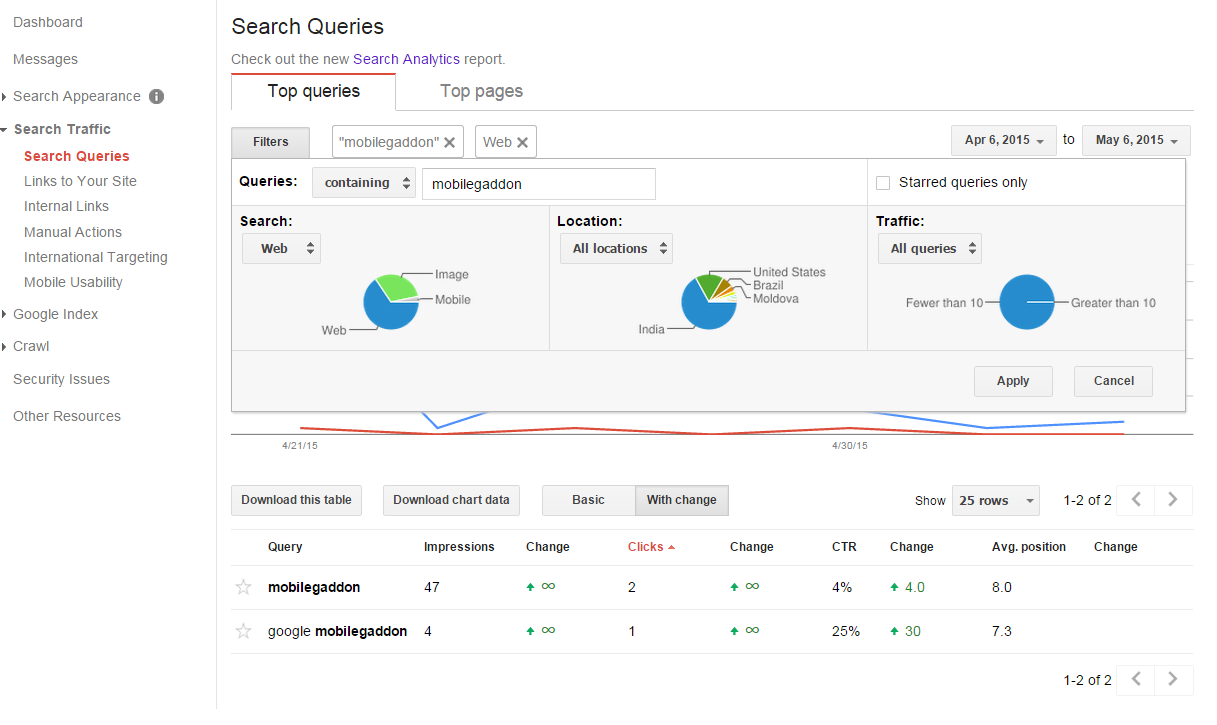Image resolution: width=1217 pixels, height=725 pixels.
Task: Click Download this table
Action: 296,500
